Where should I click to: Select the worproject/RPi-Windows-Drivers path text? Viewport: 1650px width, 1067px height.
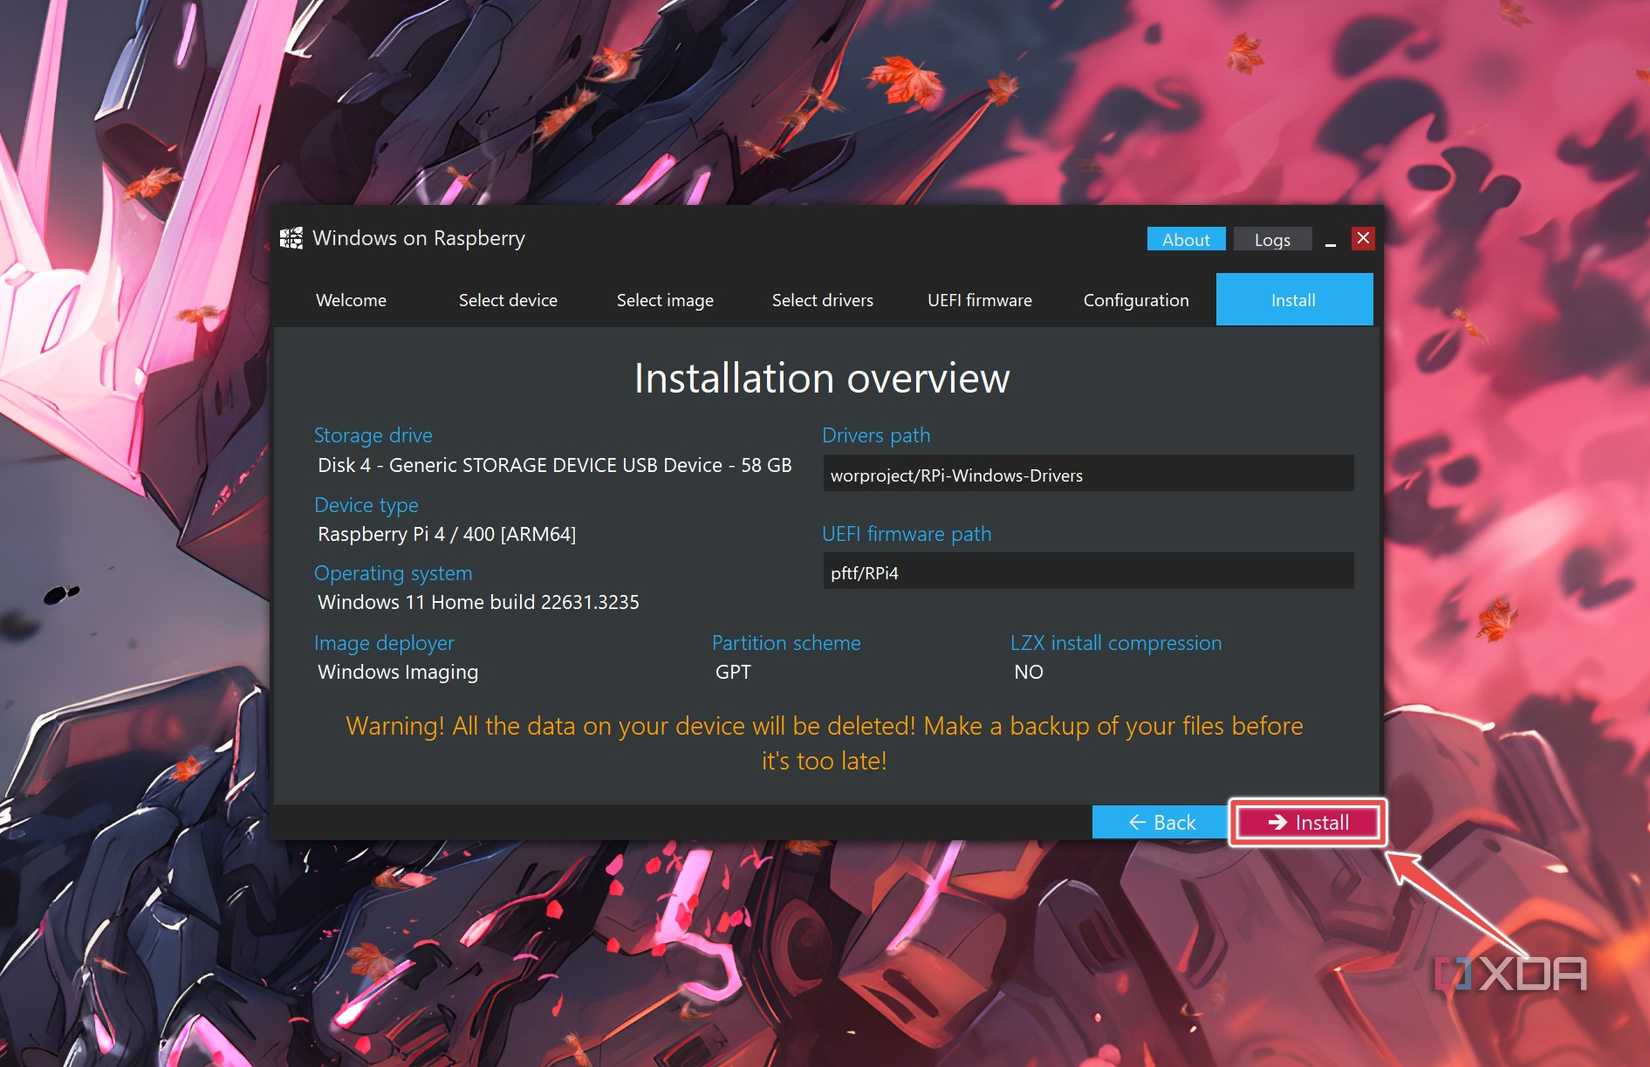tap(956, 475)
